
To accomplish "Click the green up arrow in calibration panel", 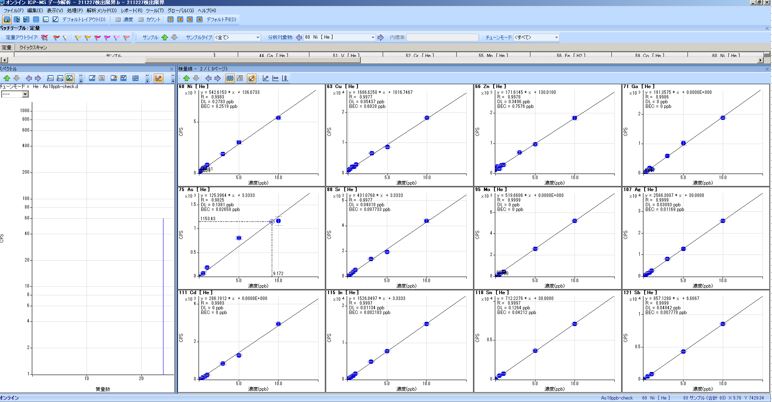I will coord(183,77).
